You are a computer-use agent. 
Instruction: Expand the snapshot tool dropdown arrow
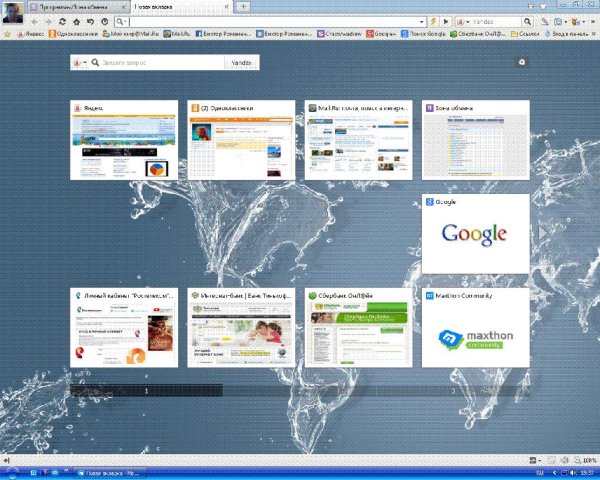[565, 22]
